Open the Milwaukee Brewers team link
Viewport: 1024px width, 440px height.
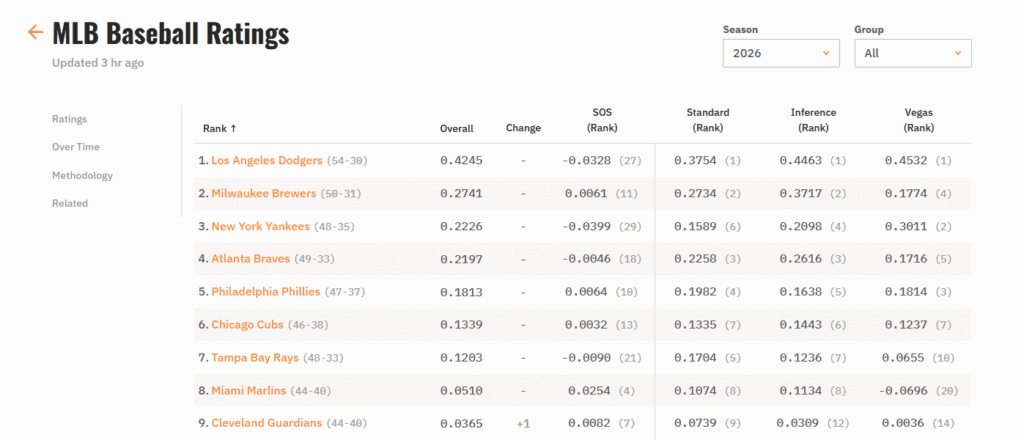point(264,194)
